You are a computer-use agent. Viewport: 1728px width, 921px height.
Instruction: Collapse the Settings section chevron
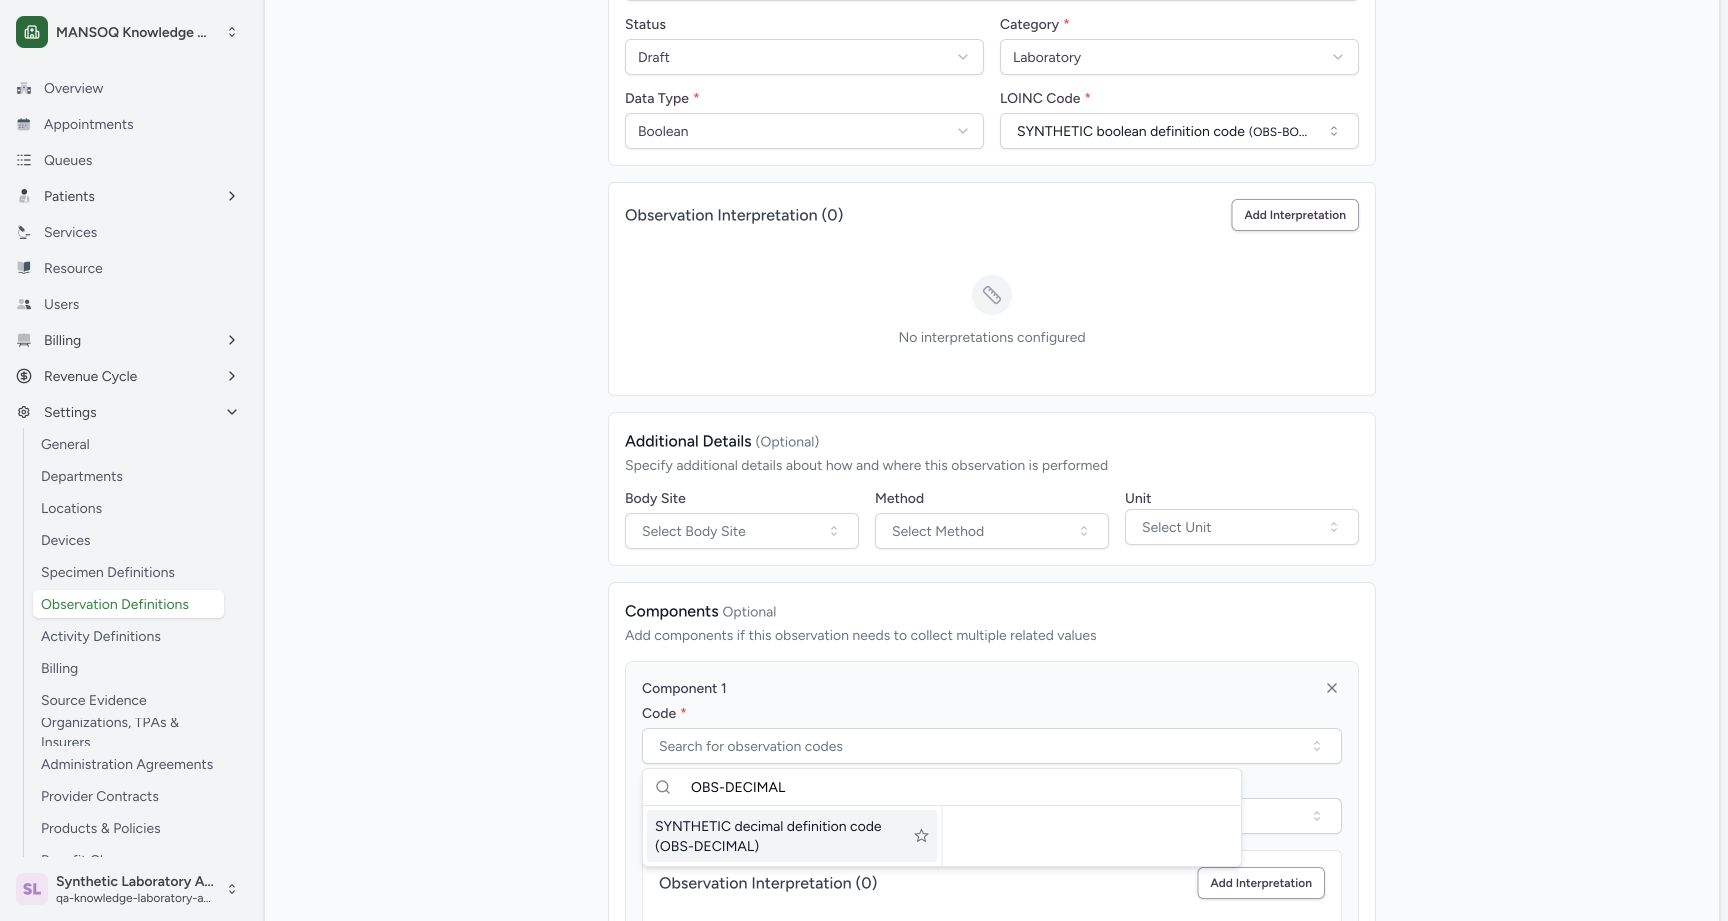[232, 412]
